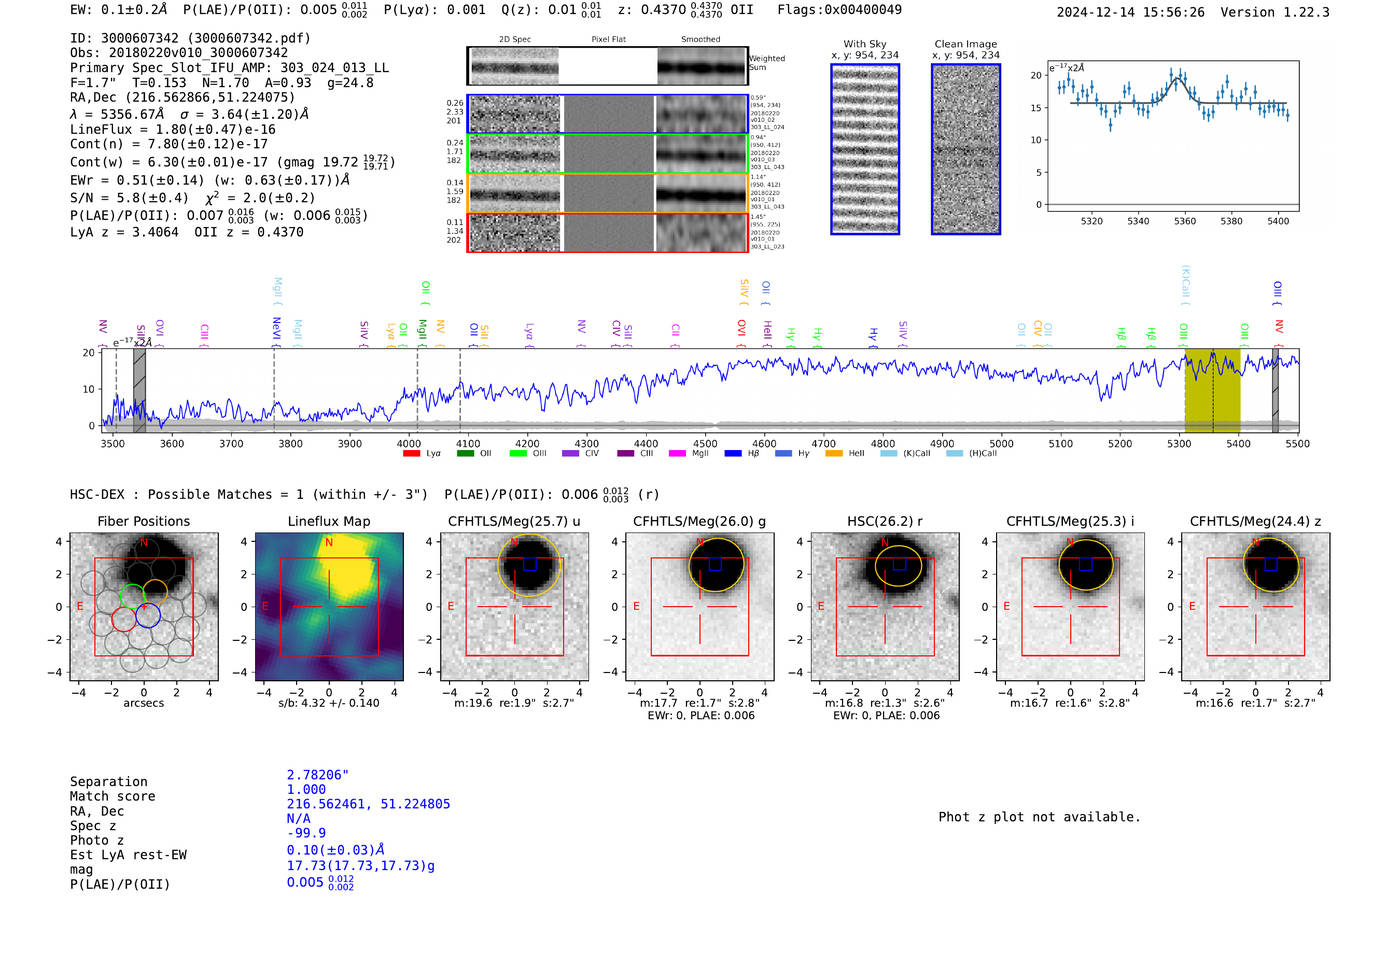1400x953 pixels.
Task: Click the green-bordered fiber 2D spectrum row
Action: 608,154
